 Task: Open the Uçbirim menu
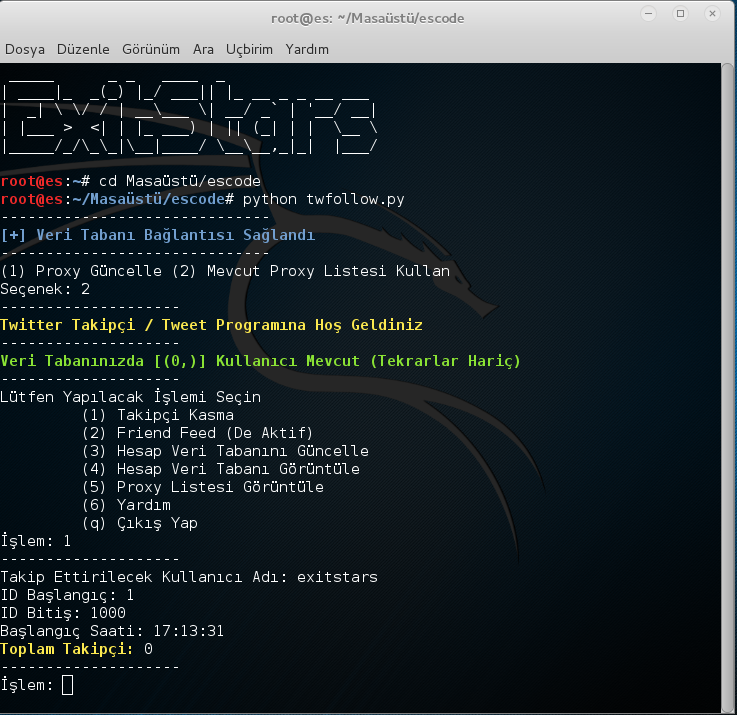249,50
